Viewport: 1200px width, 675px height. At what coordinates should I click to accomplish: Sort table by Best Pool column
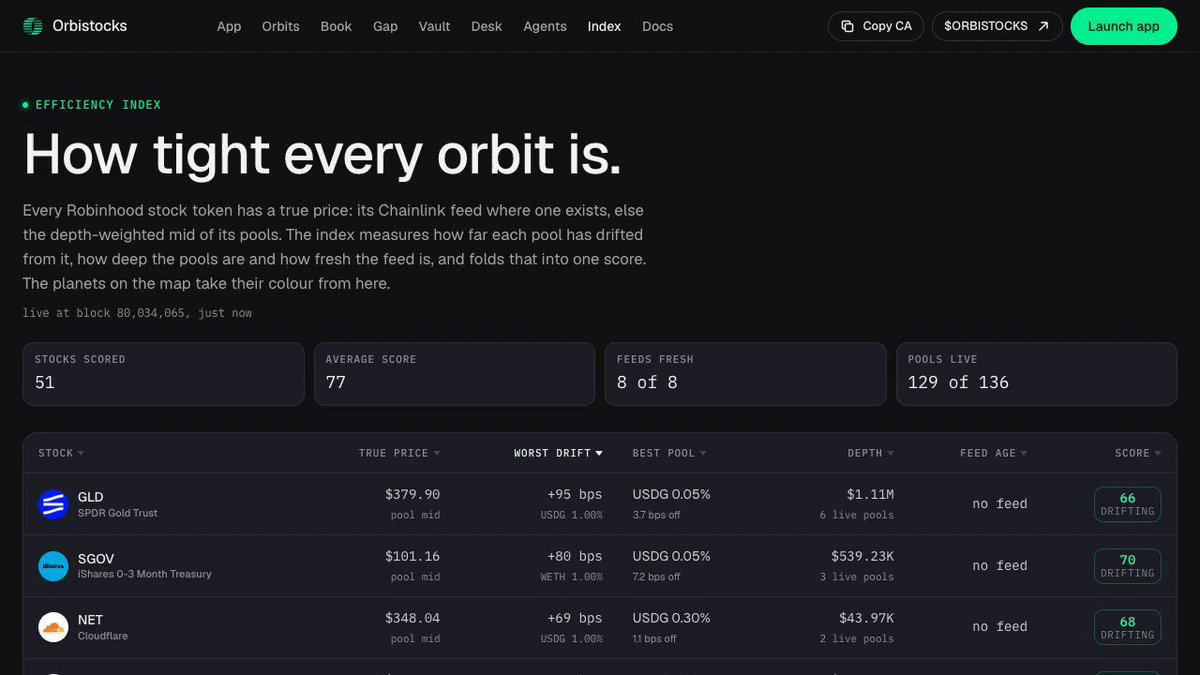click(669, 453)
